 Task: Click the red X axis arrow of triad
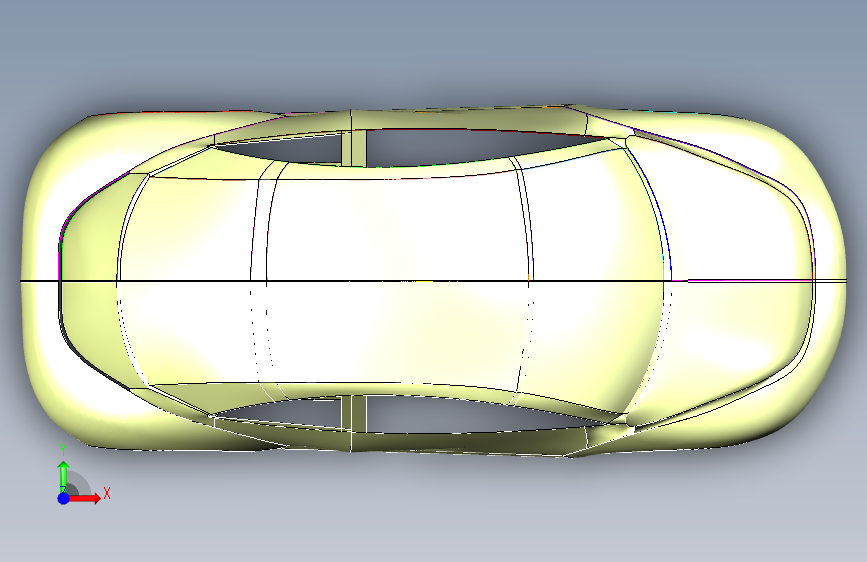click(x=84, y=498)
